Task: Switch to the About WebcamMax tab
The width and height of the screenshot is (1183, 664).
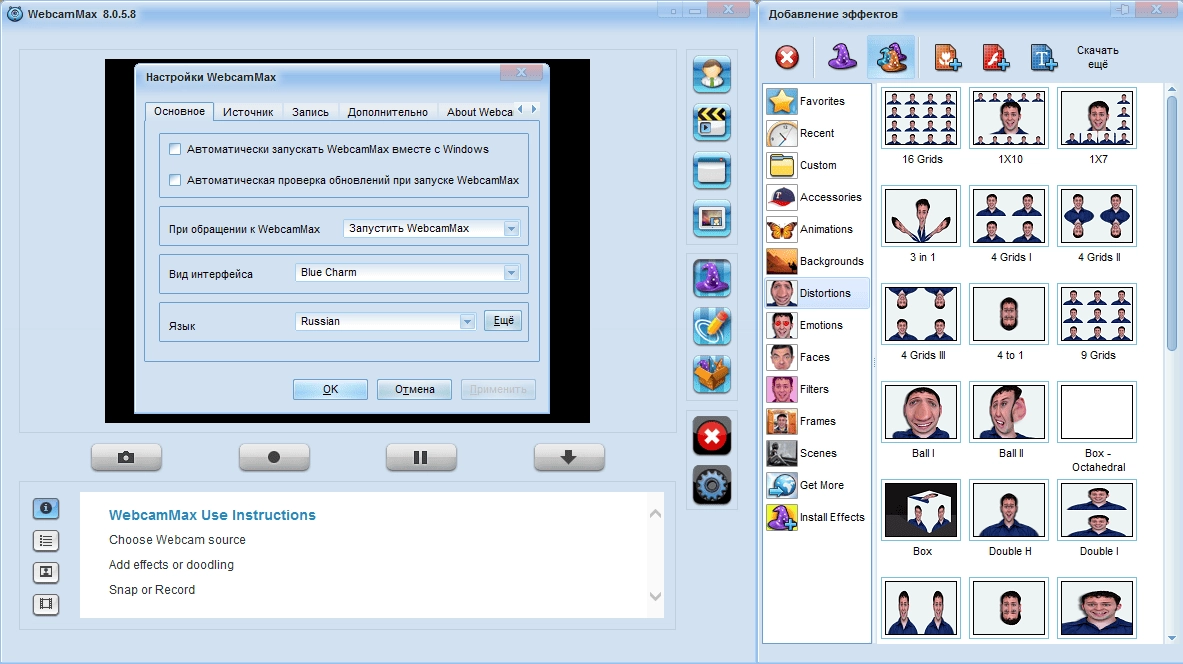Action: tap(478, 112)
